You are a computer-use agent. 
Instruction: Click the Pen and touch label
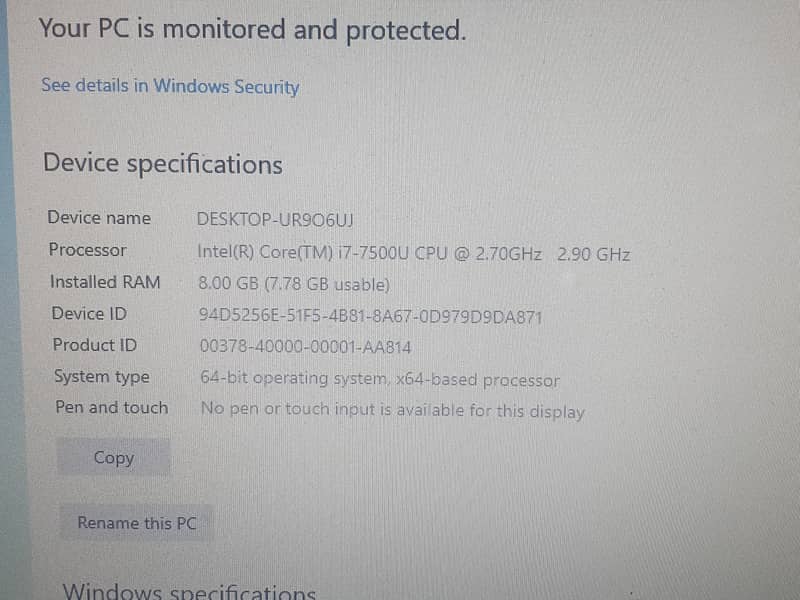pyautogui.click(x=111, y=408)
